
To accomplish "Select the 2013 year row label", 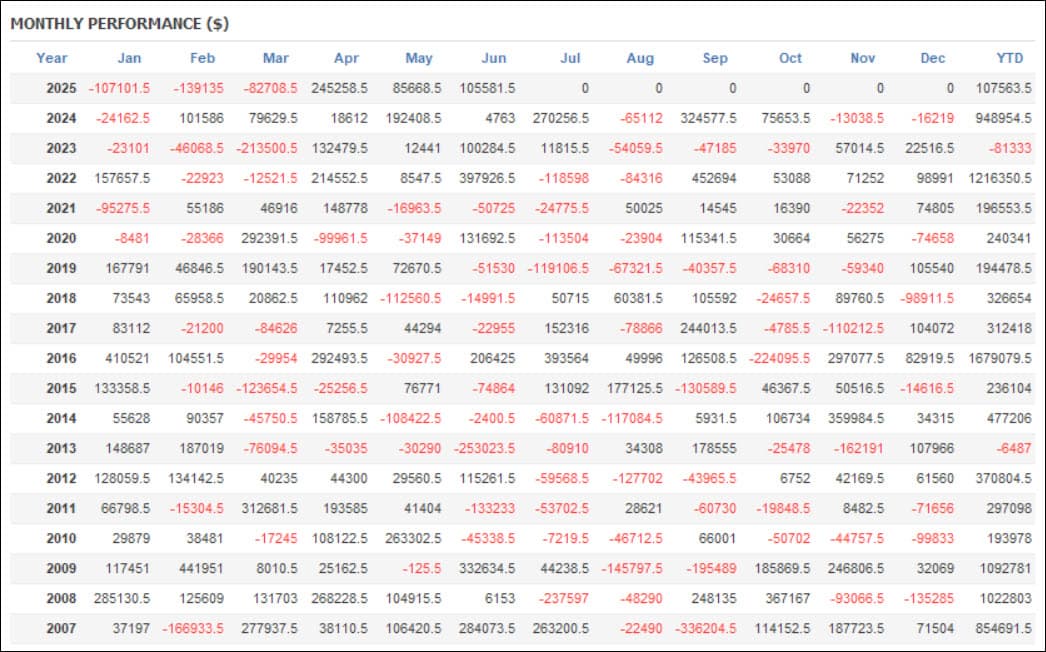I will click(61, 448).
